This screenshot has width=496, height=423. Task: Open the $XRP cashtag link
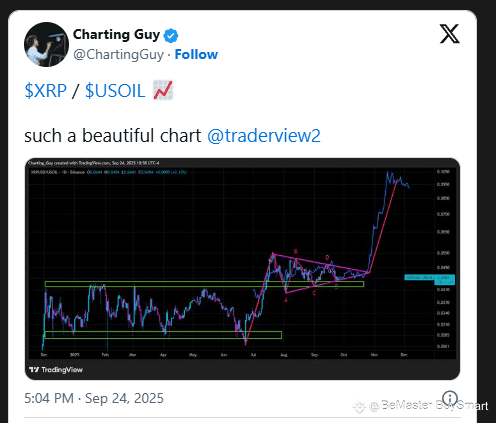46,90
